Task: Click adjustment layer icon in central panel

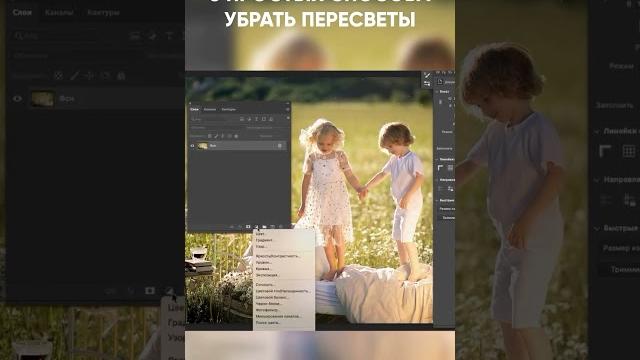Action: pos(256,227)
